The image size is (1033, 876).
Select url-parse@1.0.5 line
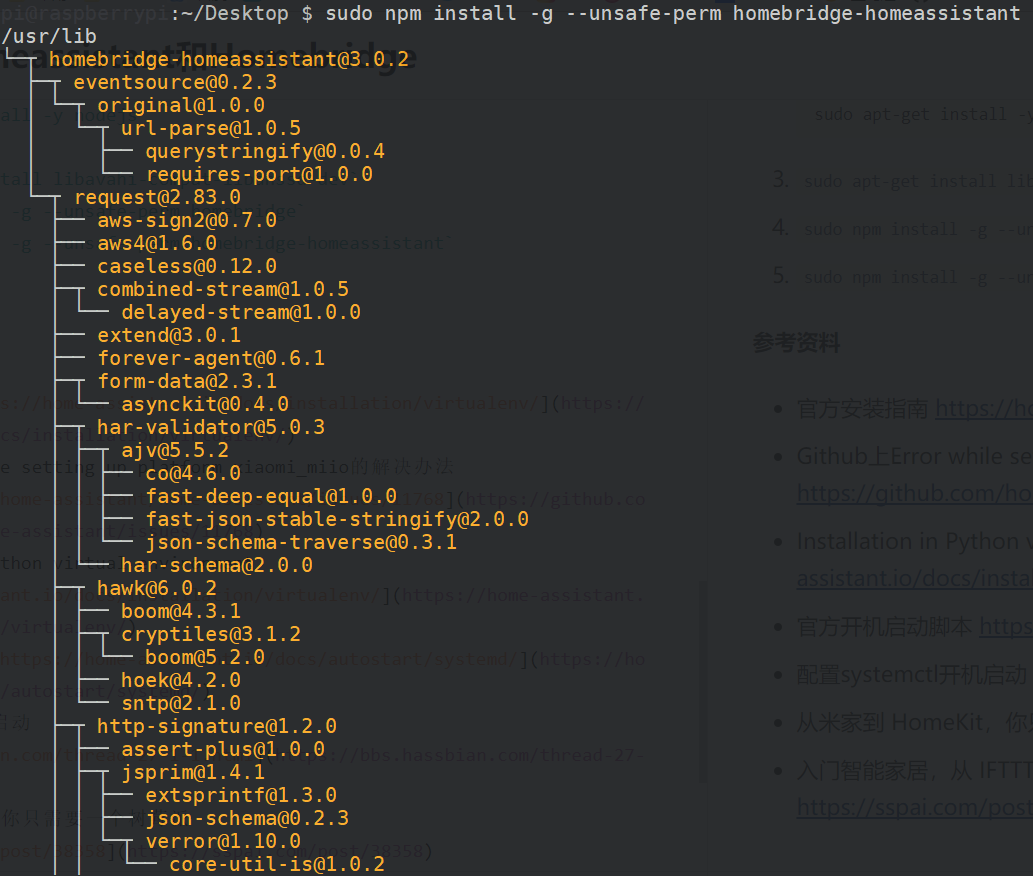tap(211, 128)
